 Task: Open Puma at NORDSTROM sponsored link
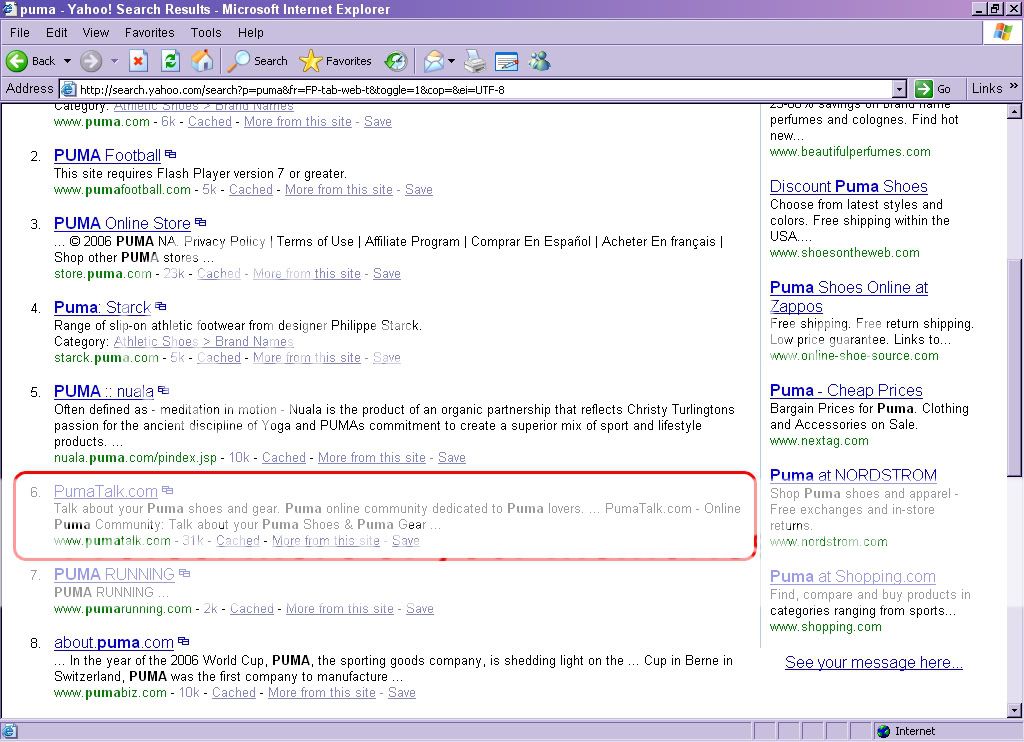(853, 475)
